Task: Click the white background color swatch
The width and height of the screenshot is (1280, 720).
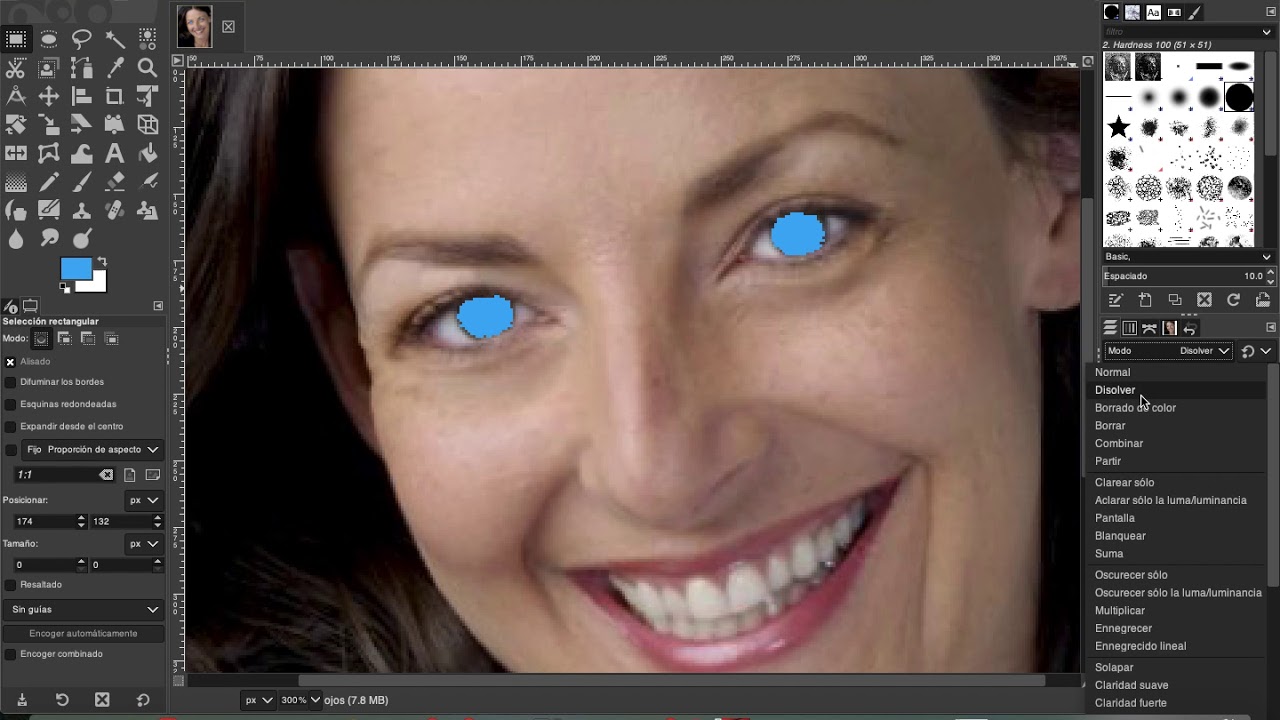Action: coord(97,284)
